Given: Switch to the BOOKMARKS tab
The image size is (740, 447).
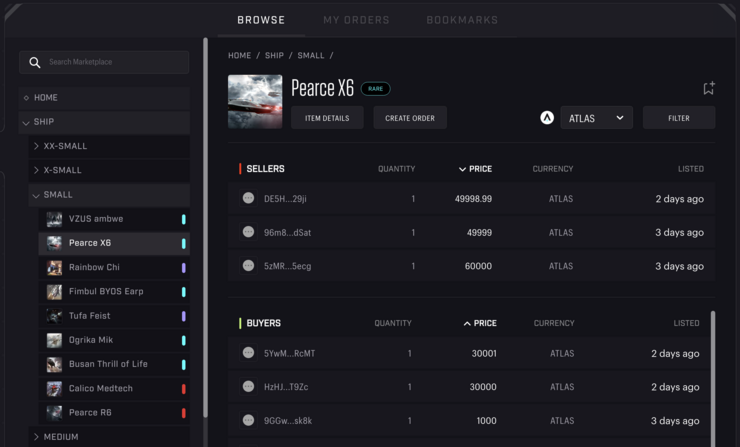Looking at the screenshot, I should point(462,20).
